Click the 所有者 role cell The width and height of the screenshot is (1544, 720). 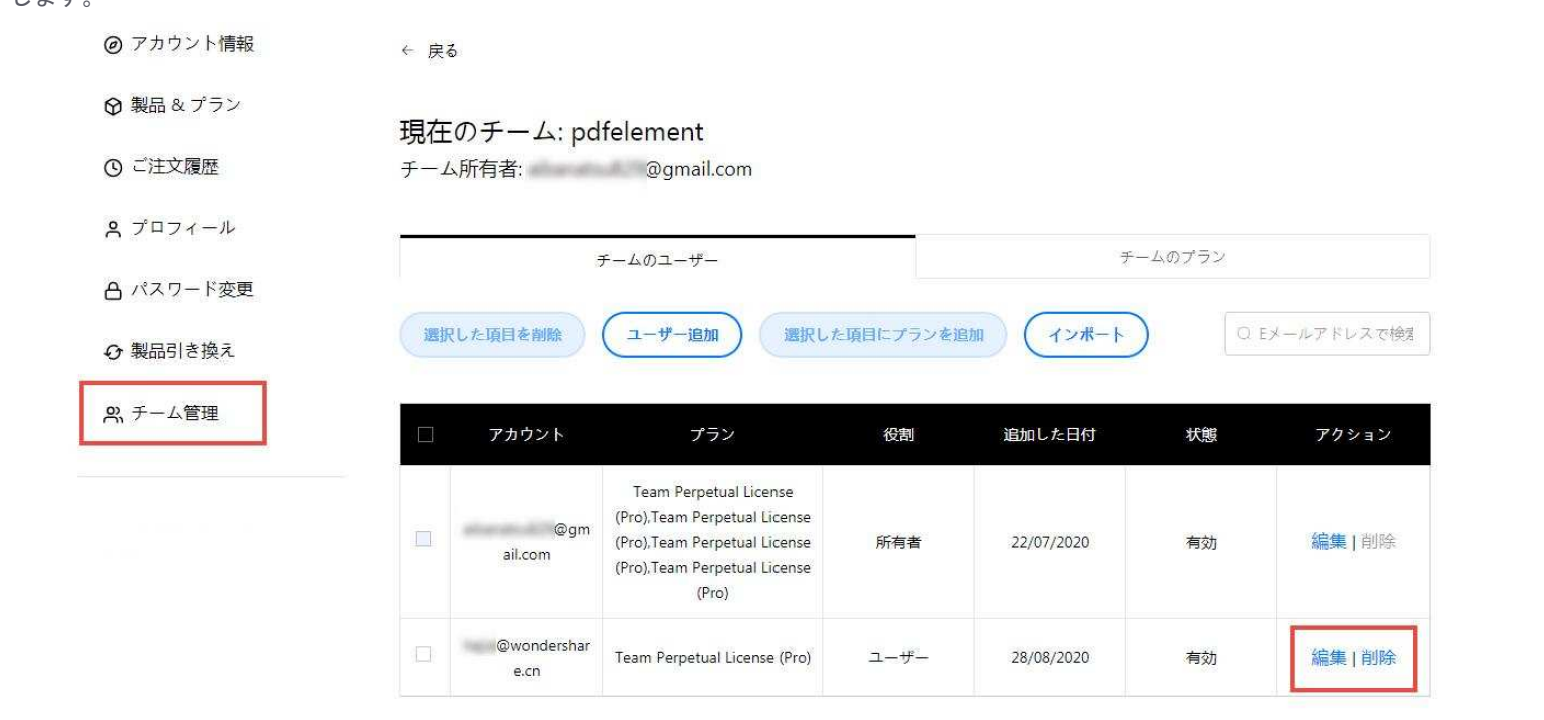[898, 543]
